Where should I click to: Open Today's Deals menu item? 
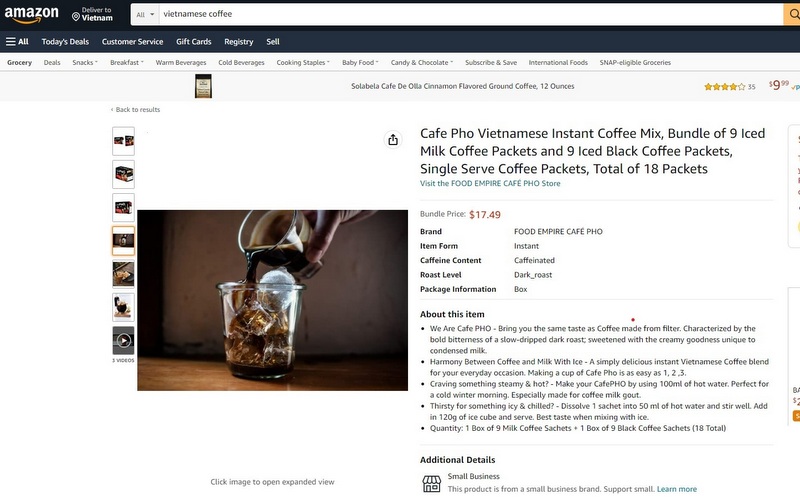[65, 42]
